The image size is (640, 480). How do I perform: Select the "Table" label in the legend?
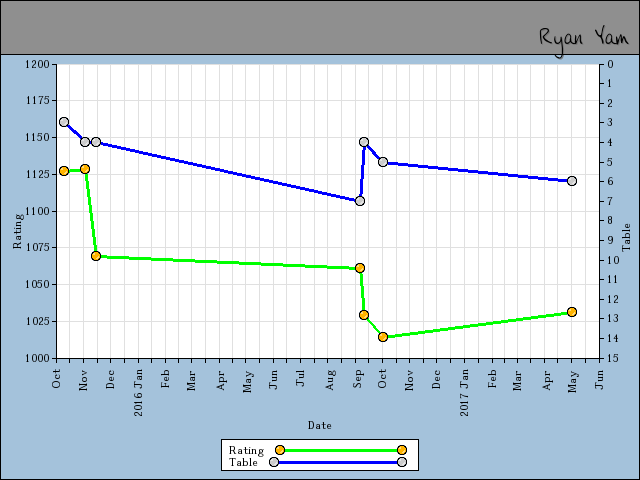point(243,462)
